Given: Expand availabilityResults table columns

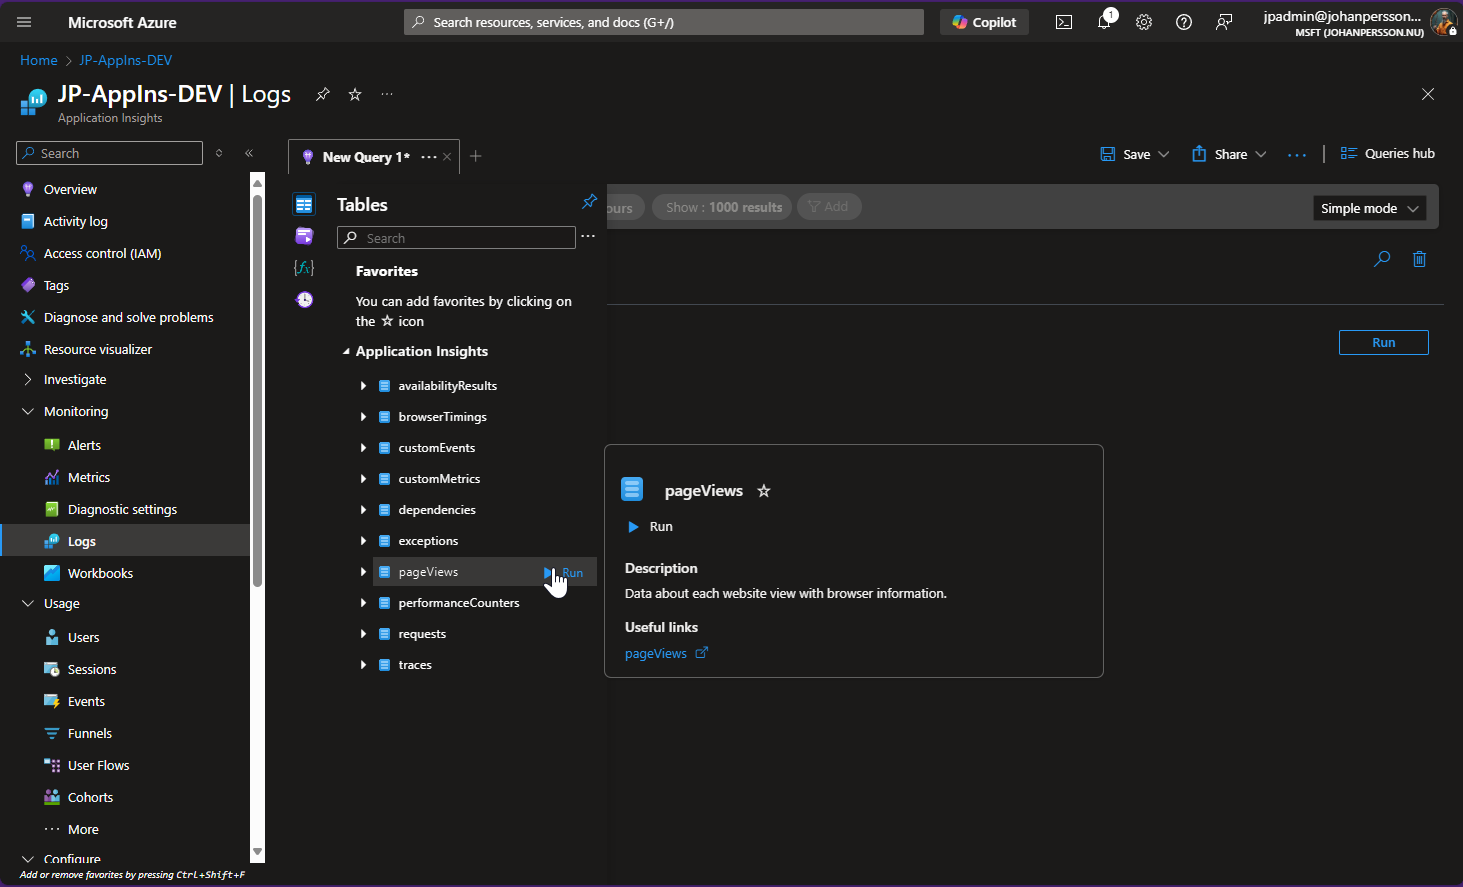Looking at the screenshot, I should pyautogui.click(x=363, y=386).
